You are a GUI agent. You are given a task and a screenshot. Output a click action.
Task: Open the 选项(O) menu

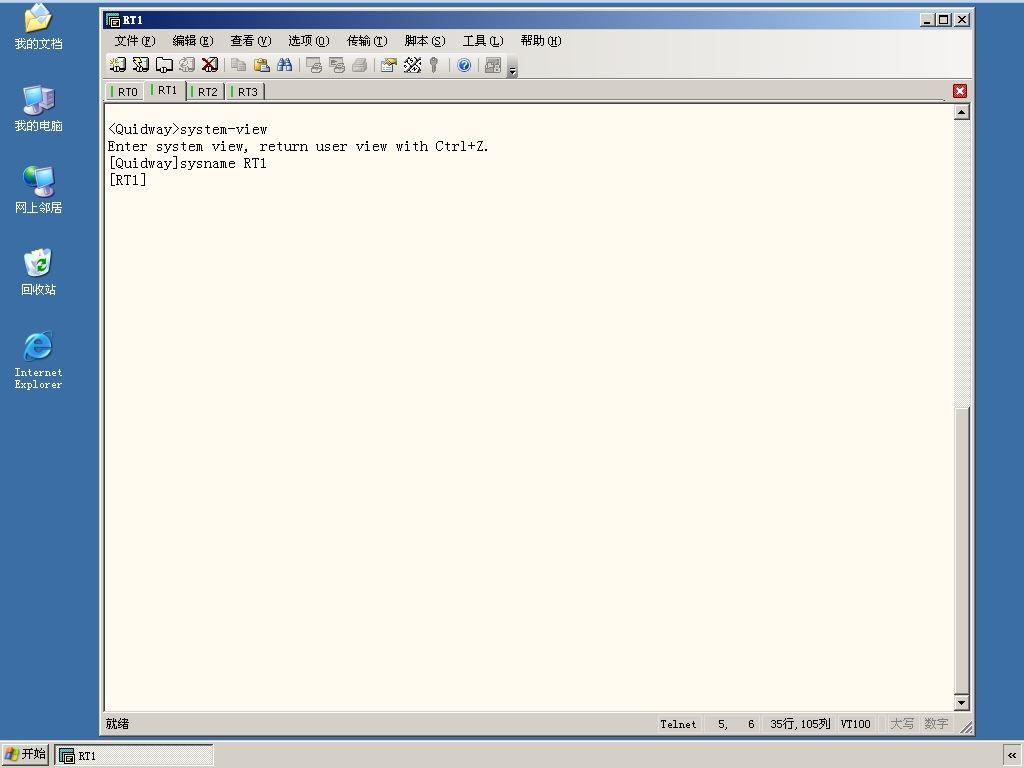(309, 40)
